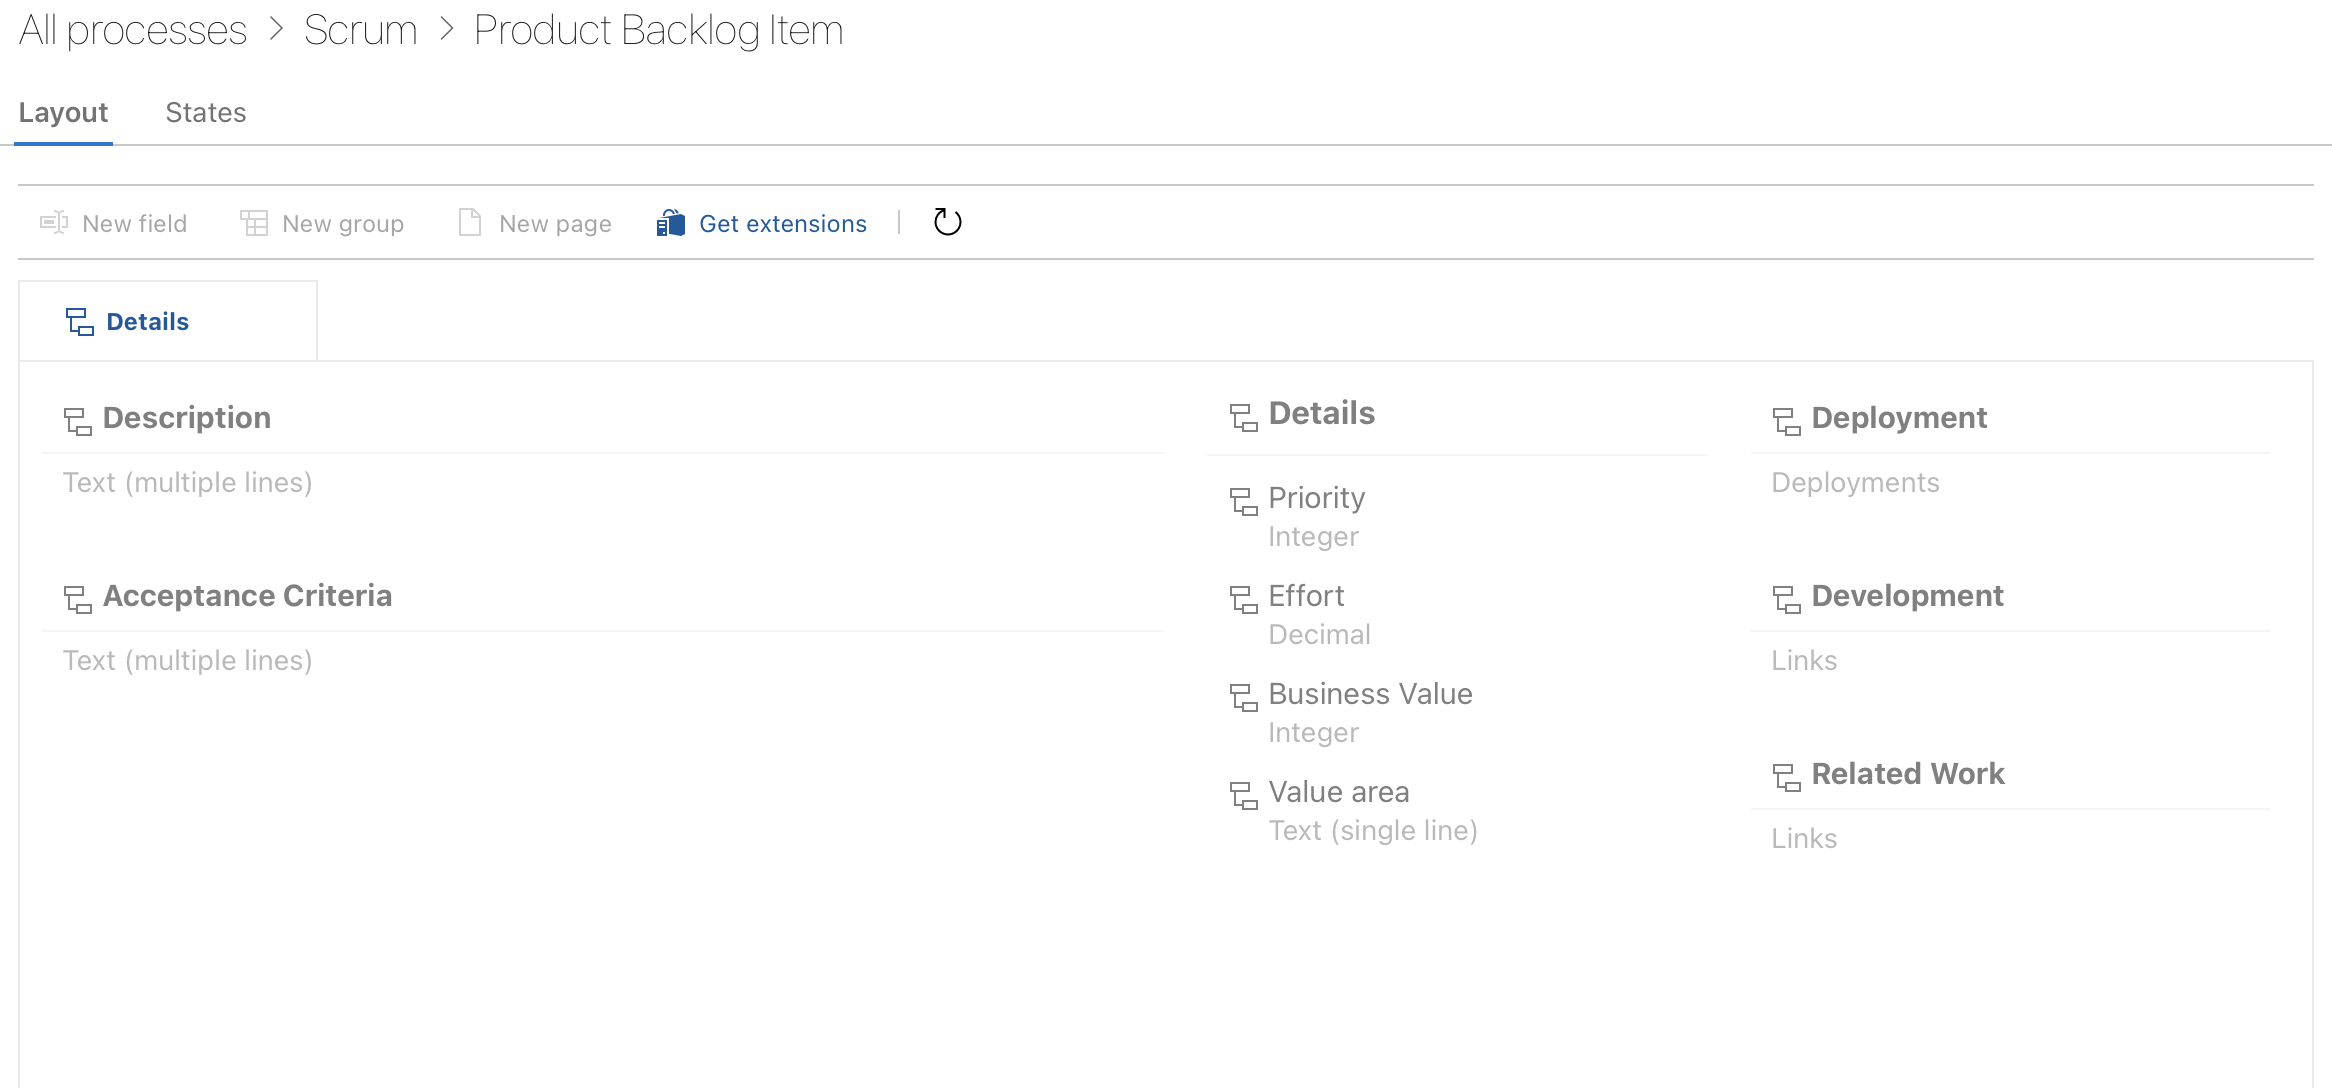This screenshot has height=1088, width=2332.
Task: Switch to the States tab
Action: (x=206, y=112)
